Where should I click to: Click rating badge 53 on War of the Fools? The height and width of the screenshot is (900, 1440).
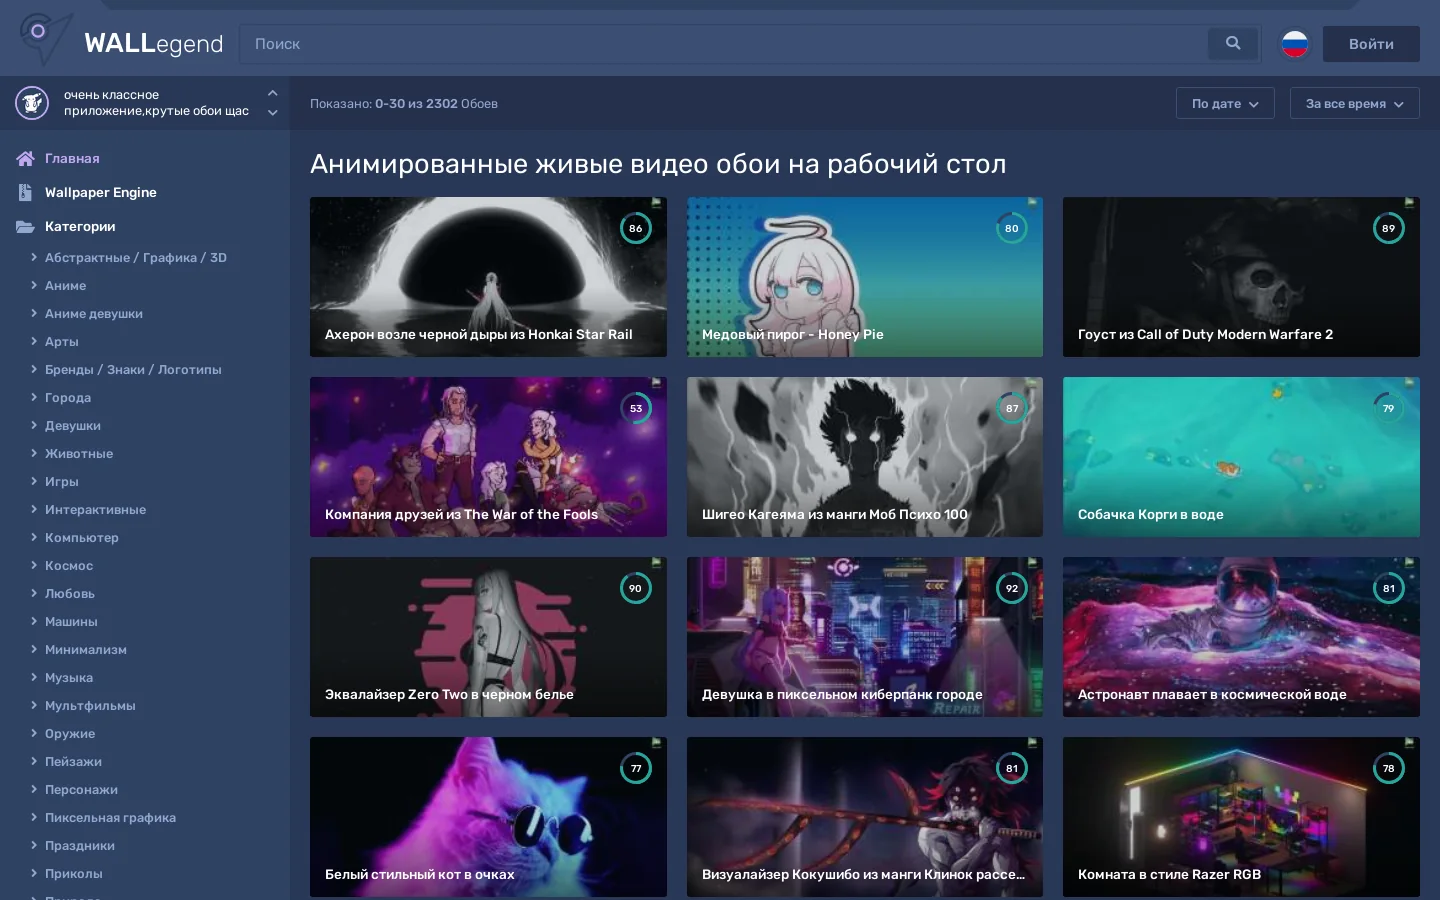[x=636, y=408]
